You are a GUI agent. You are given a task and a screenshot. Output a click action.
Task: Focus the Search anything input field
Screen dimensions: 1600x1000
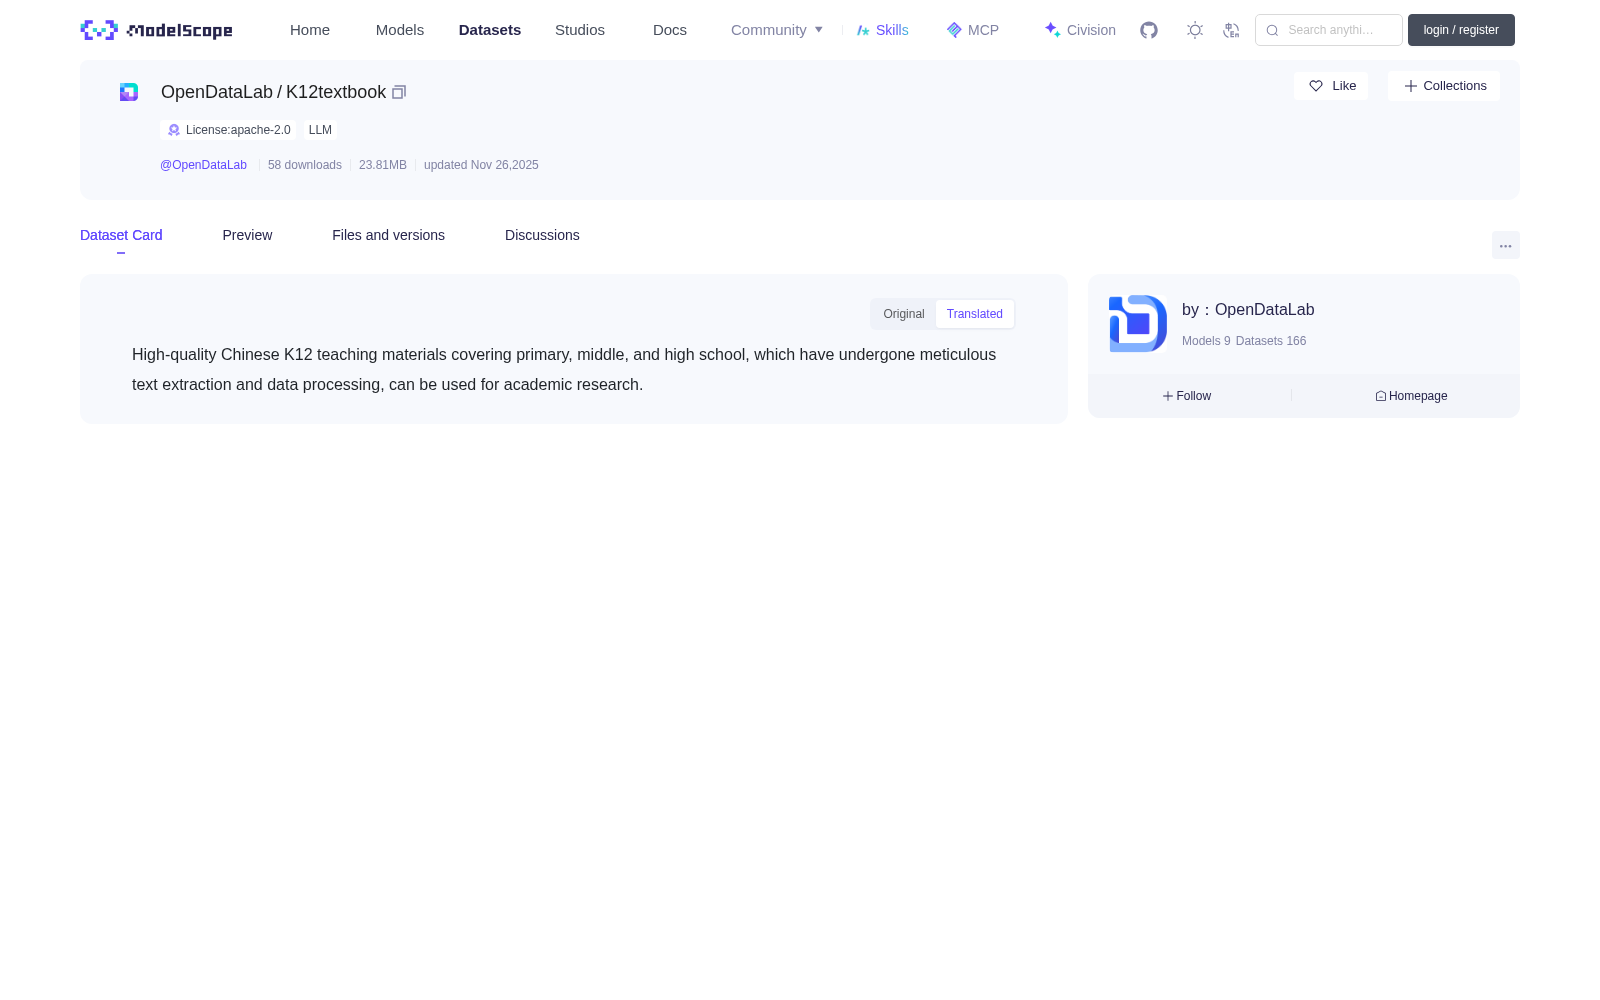pyautogui.click(x=1329, y=30)
